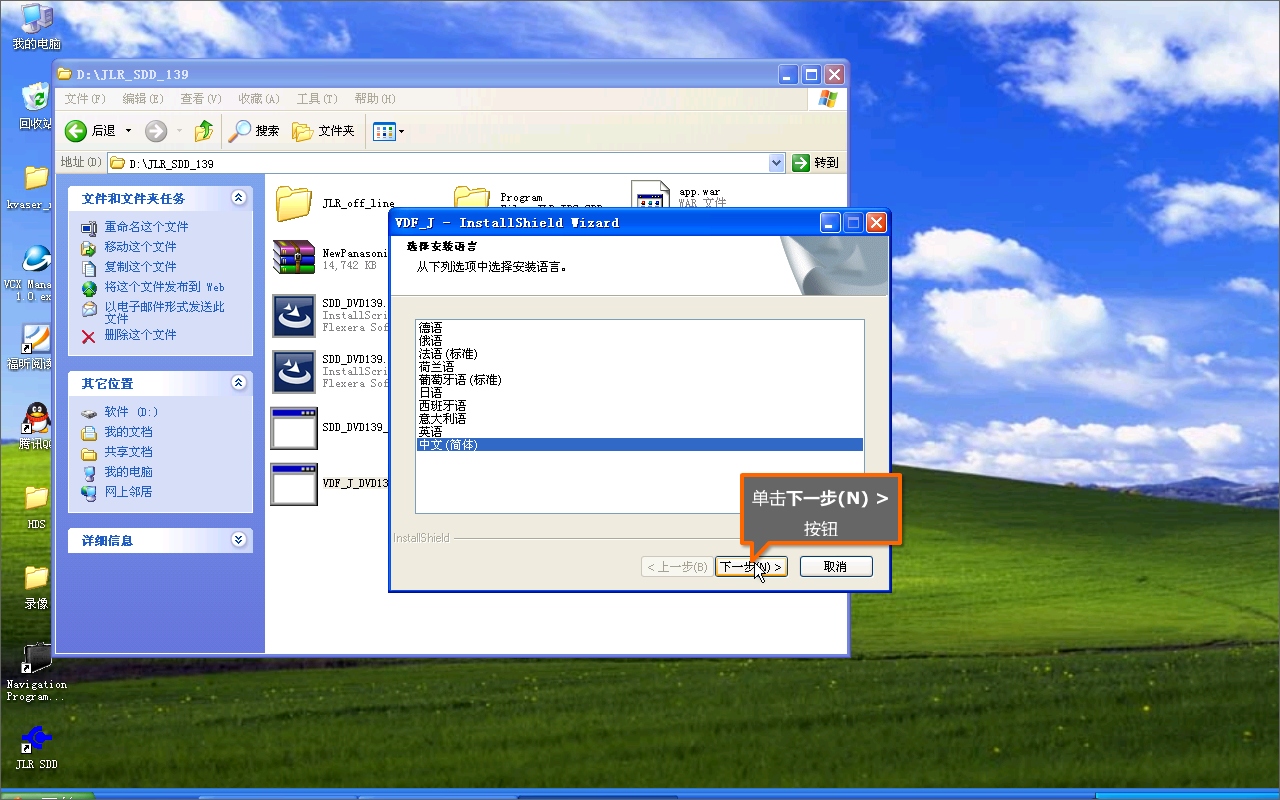Open 共享文档 in Other Places
Image resolution: width=1280 pixels, height=800 pixels.
128,452
